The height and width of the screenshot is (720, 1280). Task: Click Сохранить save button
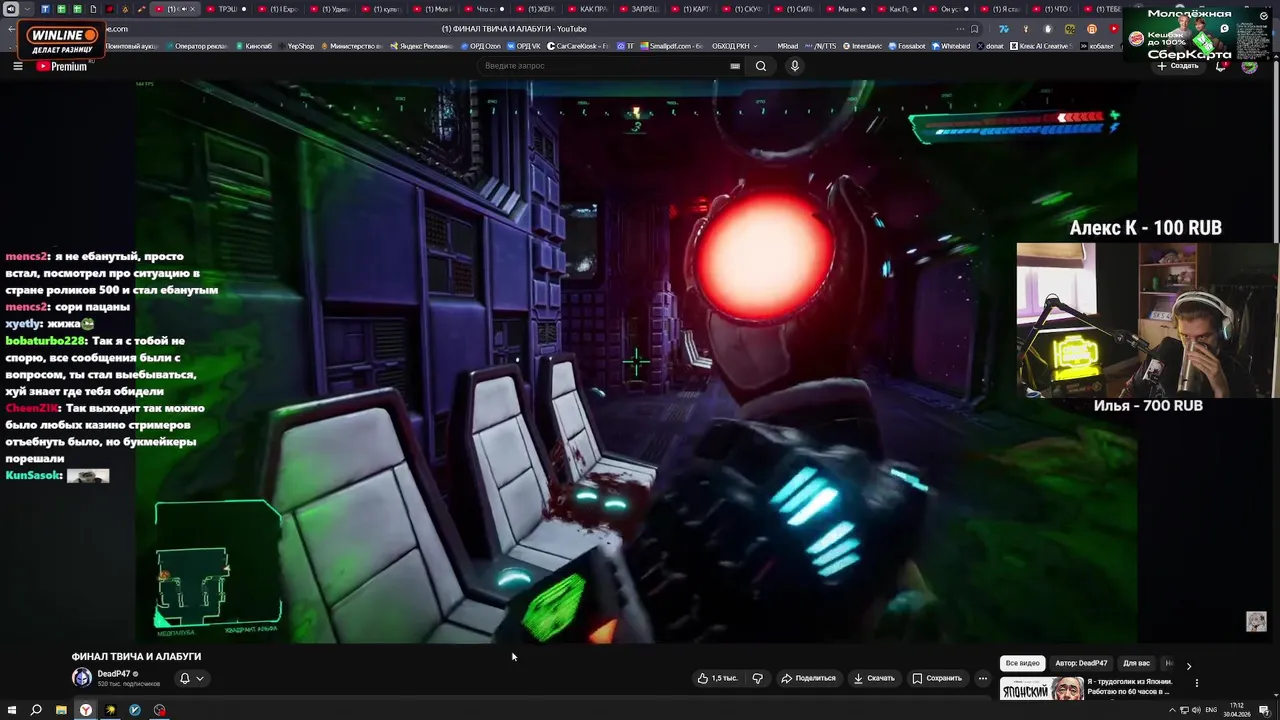click(937, 678)
